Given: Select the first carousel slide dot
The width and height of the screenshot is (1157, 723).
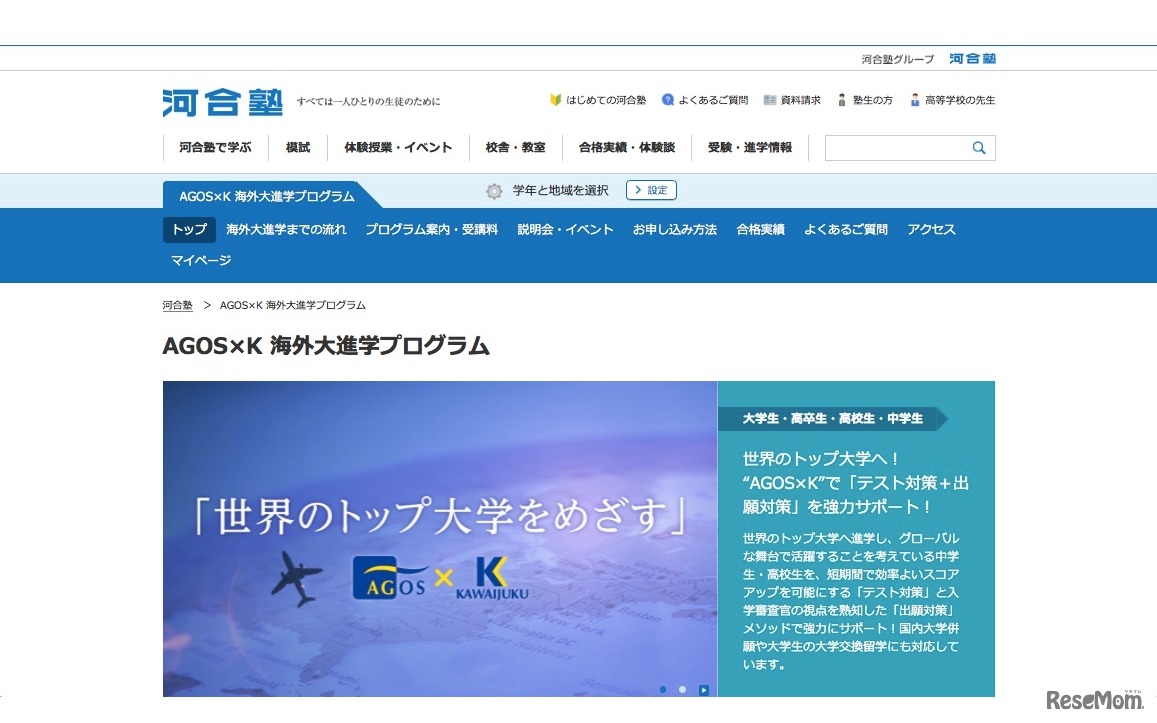Looking at the screenshot, I should coord(662,689).
